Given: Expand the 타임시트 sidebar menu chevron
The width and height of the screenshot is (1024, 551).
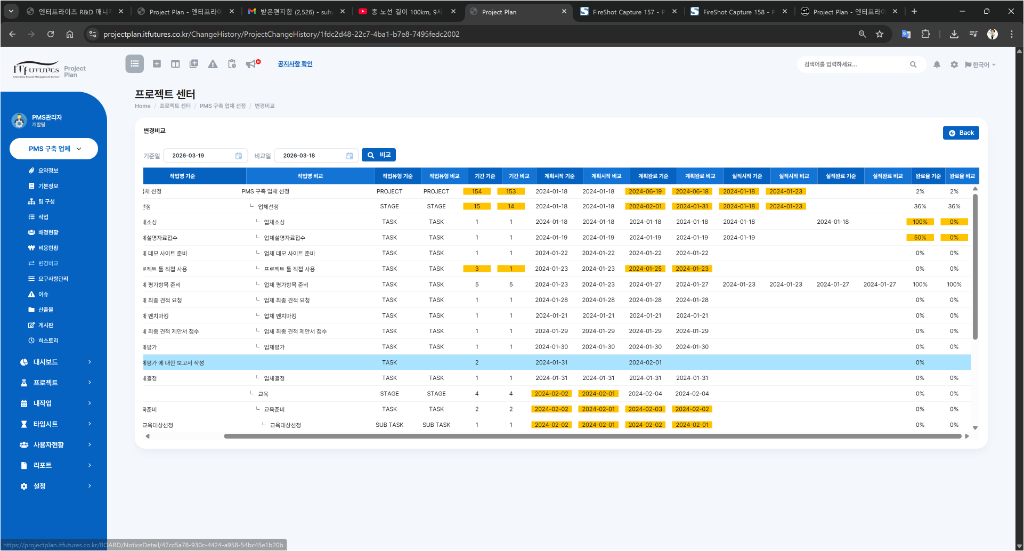Looking at the screenshot, I should coord(89,424).
